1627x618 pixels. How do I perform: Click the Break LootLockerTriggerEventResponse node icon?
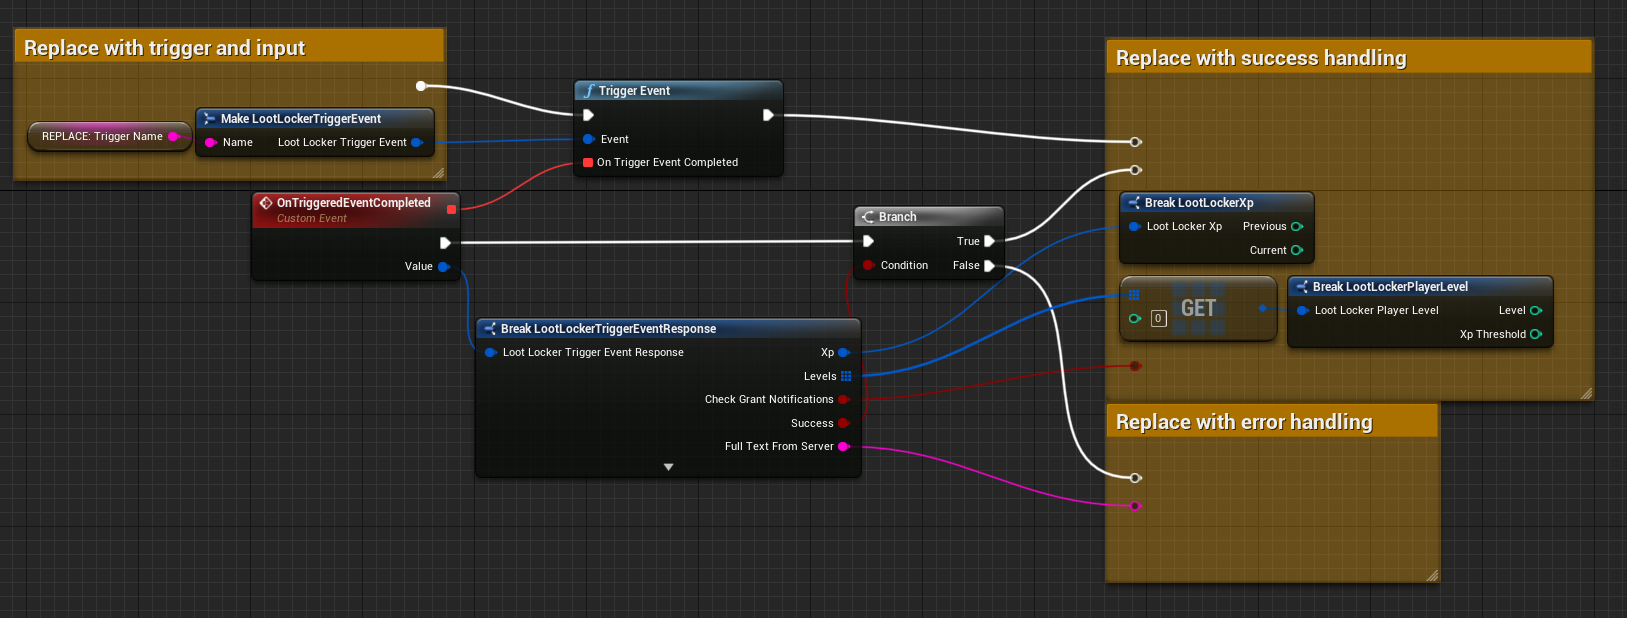[490, 329]
